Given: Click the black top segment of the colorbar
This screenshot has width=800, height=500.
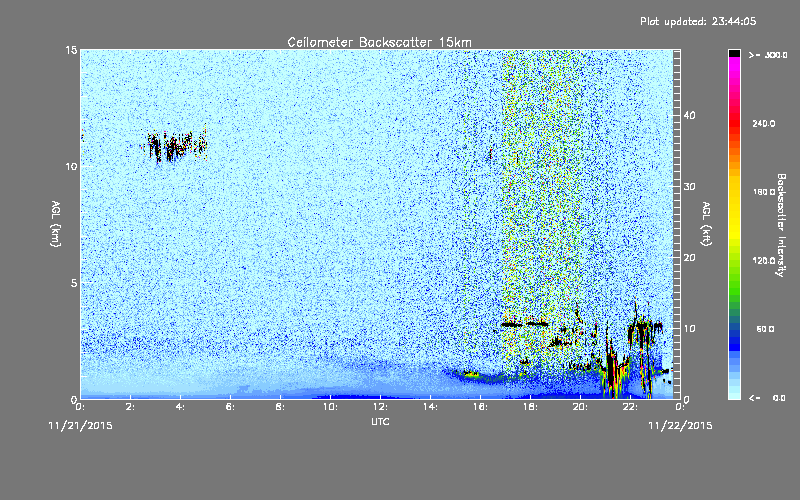Looking at the screenshot, I should pos(734,53).
